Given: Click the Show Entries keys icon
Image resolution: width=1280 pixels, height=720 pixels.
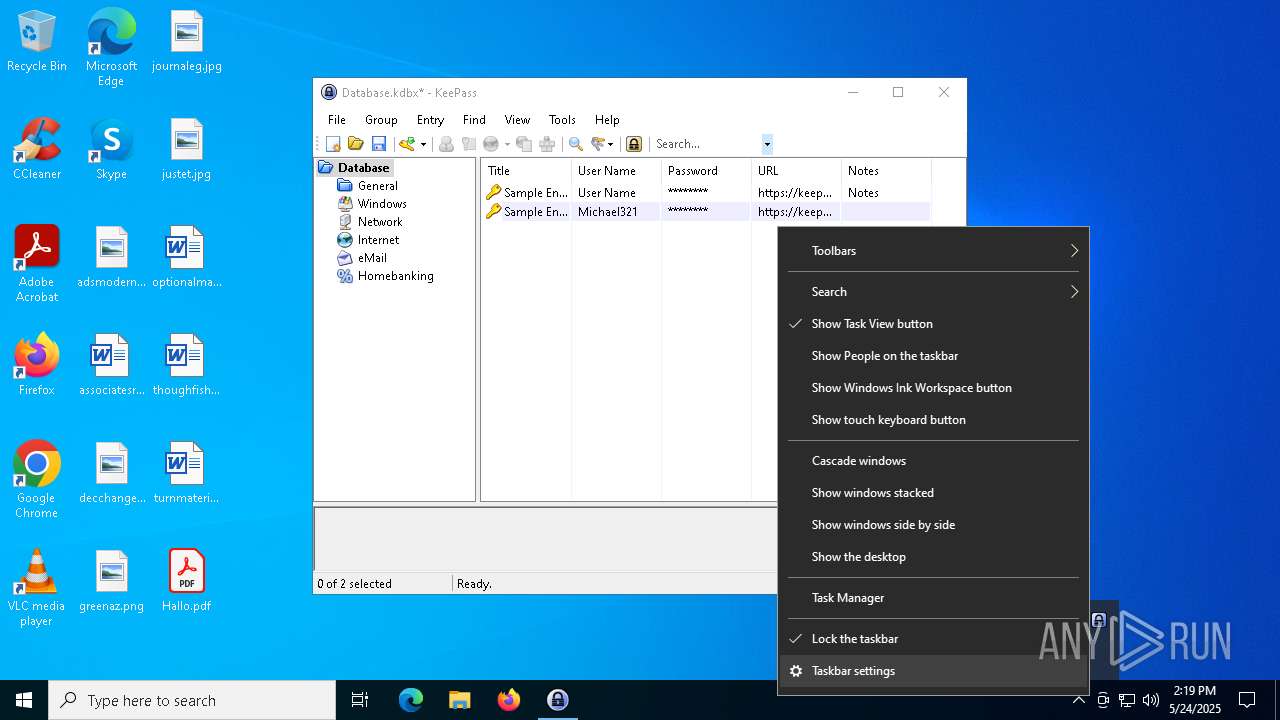Looking at the screenshot, I should [x=598, y=144].
